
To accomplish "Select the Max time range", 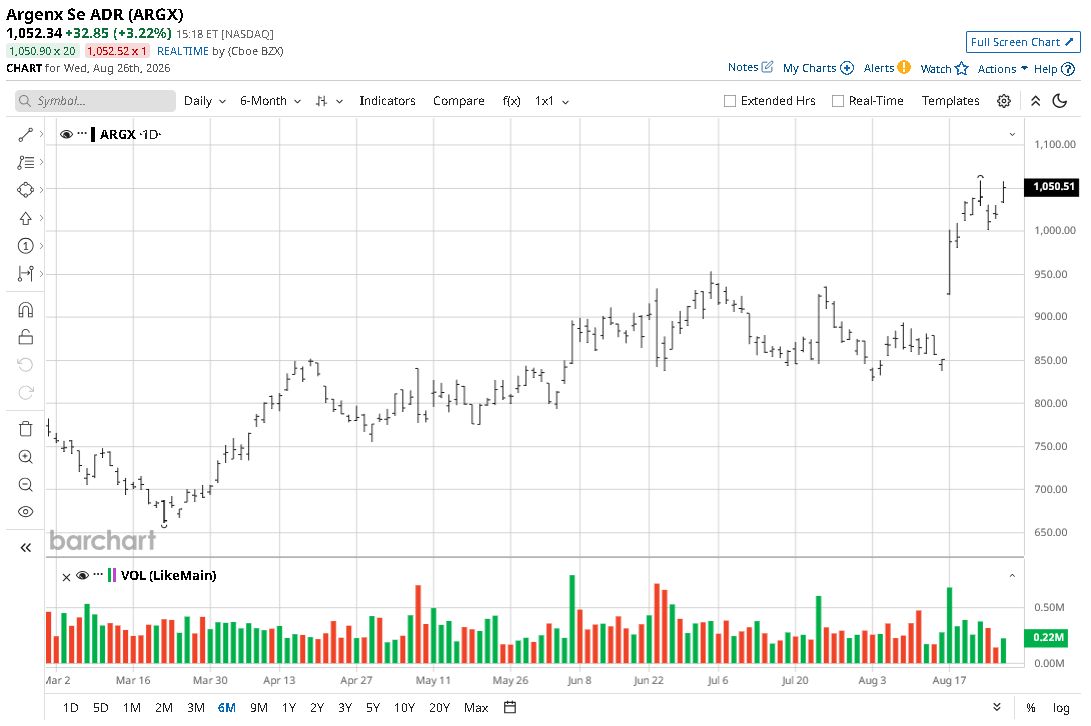I will click(x=476, y=707).
